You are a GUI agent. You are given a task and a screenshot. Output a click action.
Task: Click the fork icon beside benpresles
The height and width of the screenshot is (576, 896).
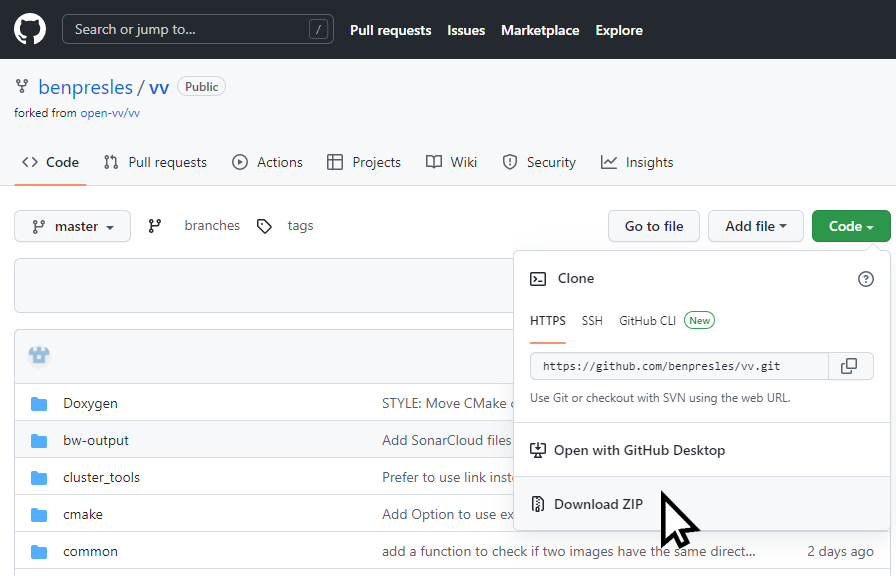pyautogui.click(x=22, y=86)
